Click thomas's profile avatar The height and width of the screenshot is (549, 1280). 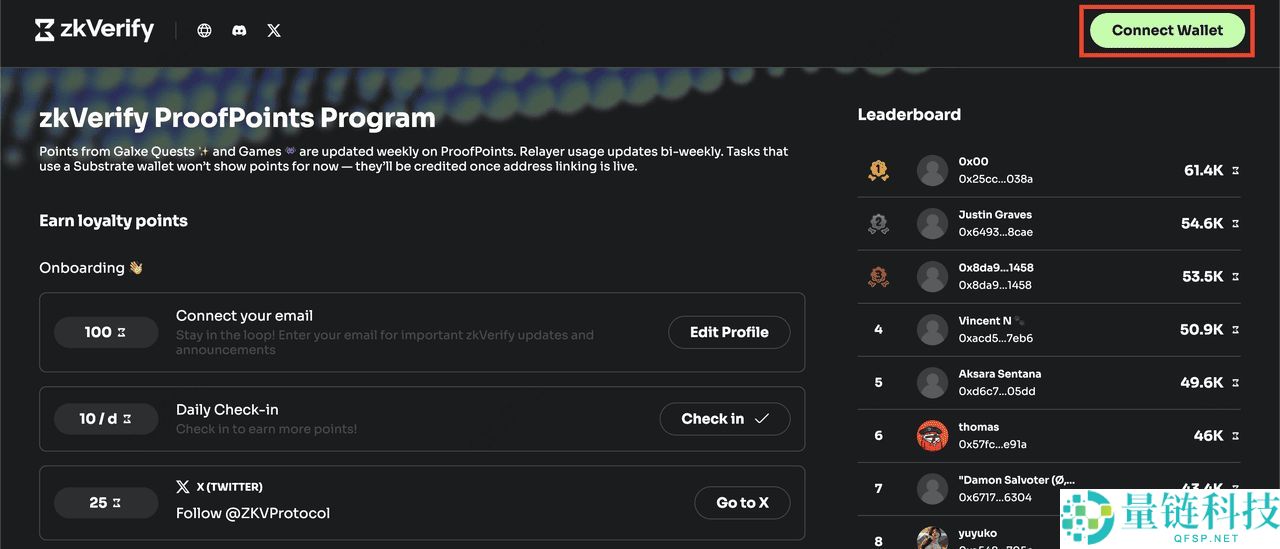[x=932, y=436]
